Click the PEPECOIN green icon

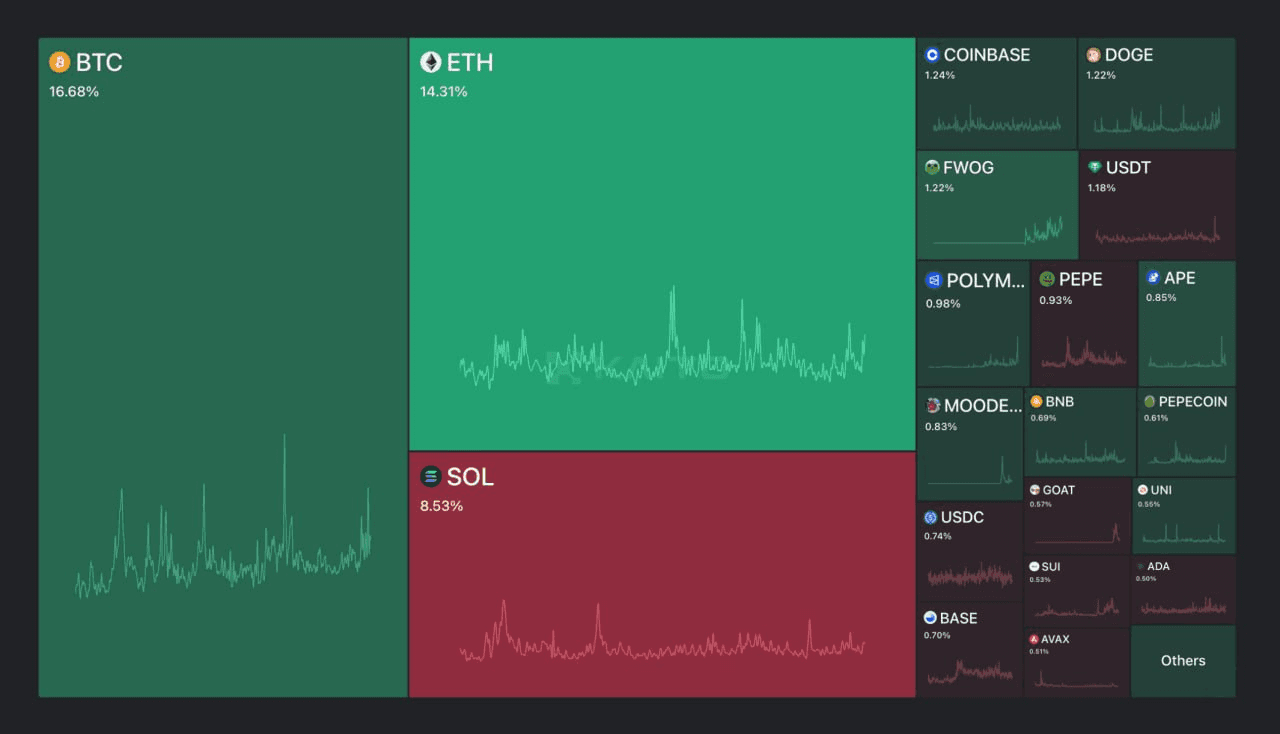[x=1150, y=401]
